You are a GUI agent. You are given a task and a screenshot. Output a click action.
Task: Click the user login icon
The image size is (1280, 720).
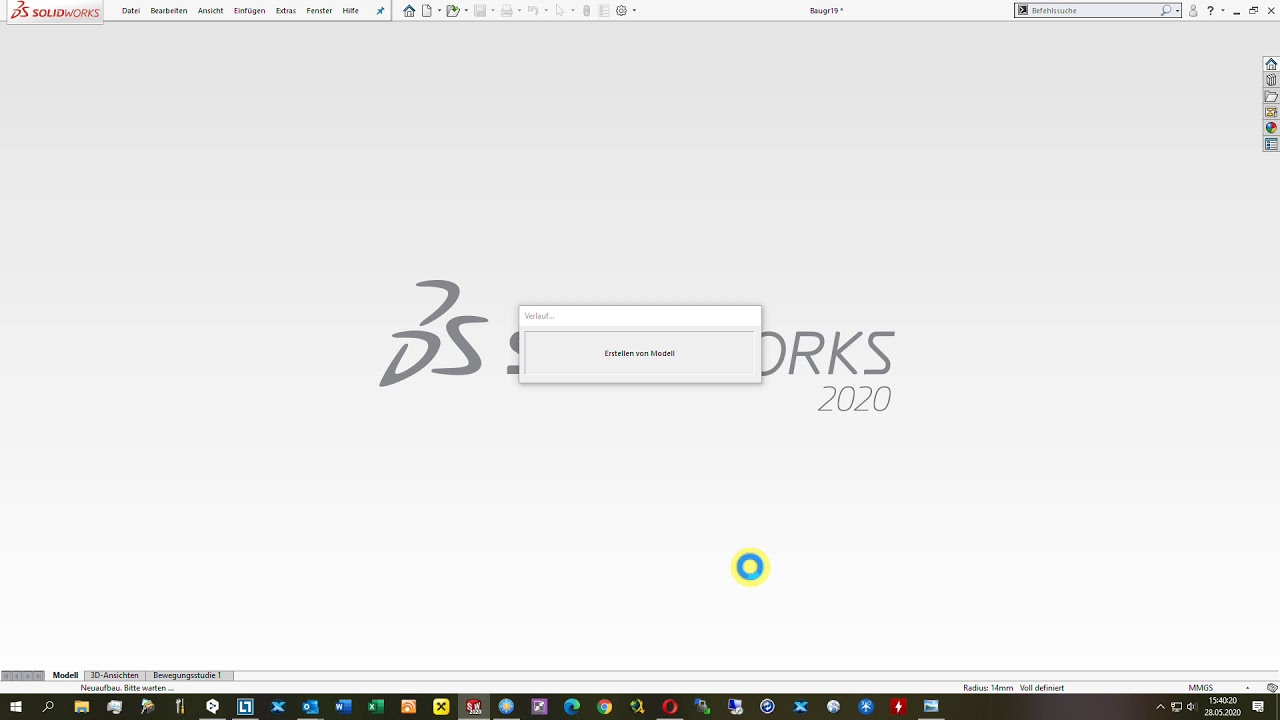(1193, 10)
